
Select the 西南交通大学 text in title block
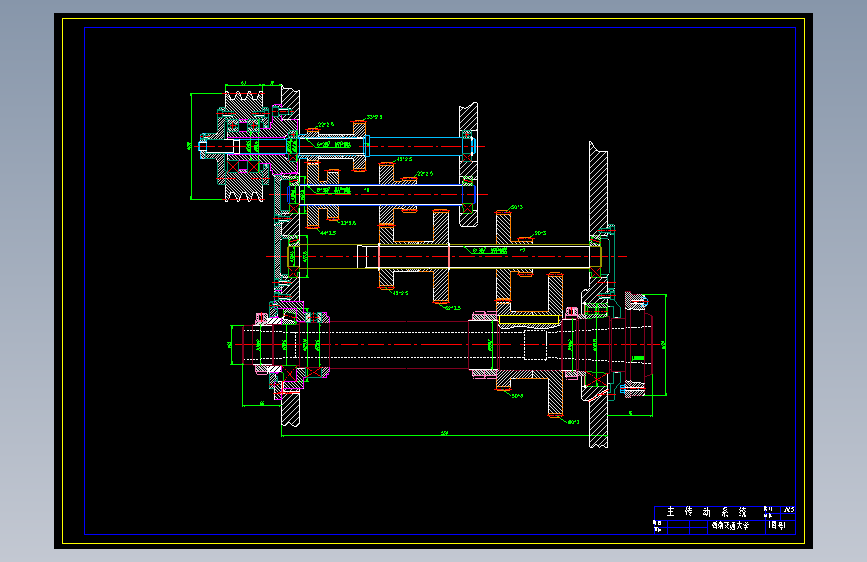(x=730, y=526)
